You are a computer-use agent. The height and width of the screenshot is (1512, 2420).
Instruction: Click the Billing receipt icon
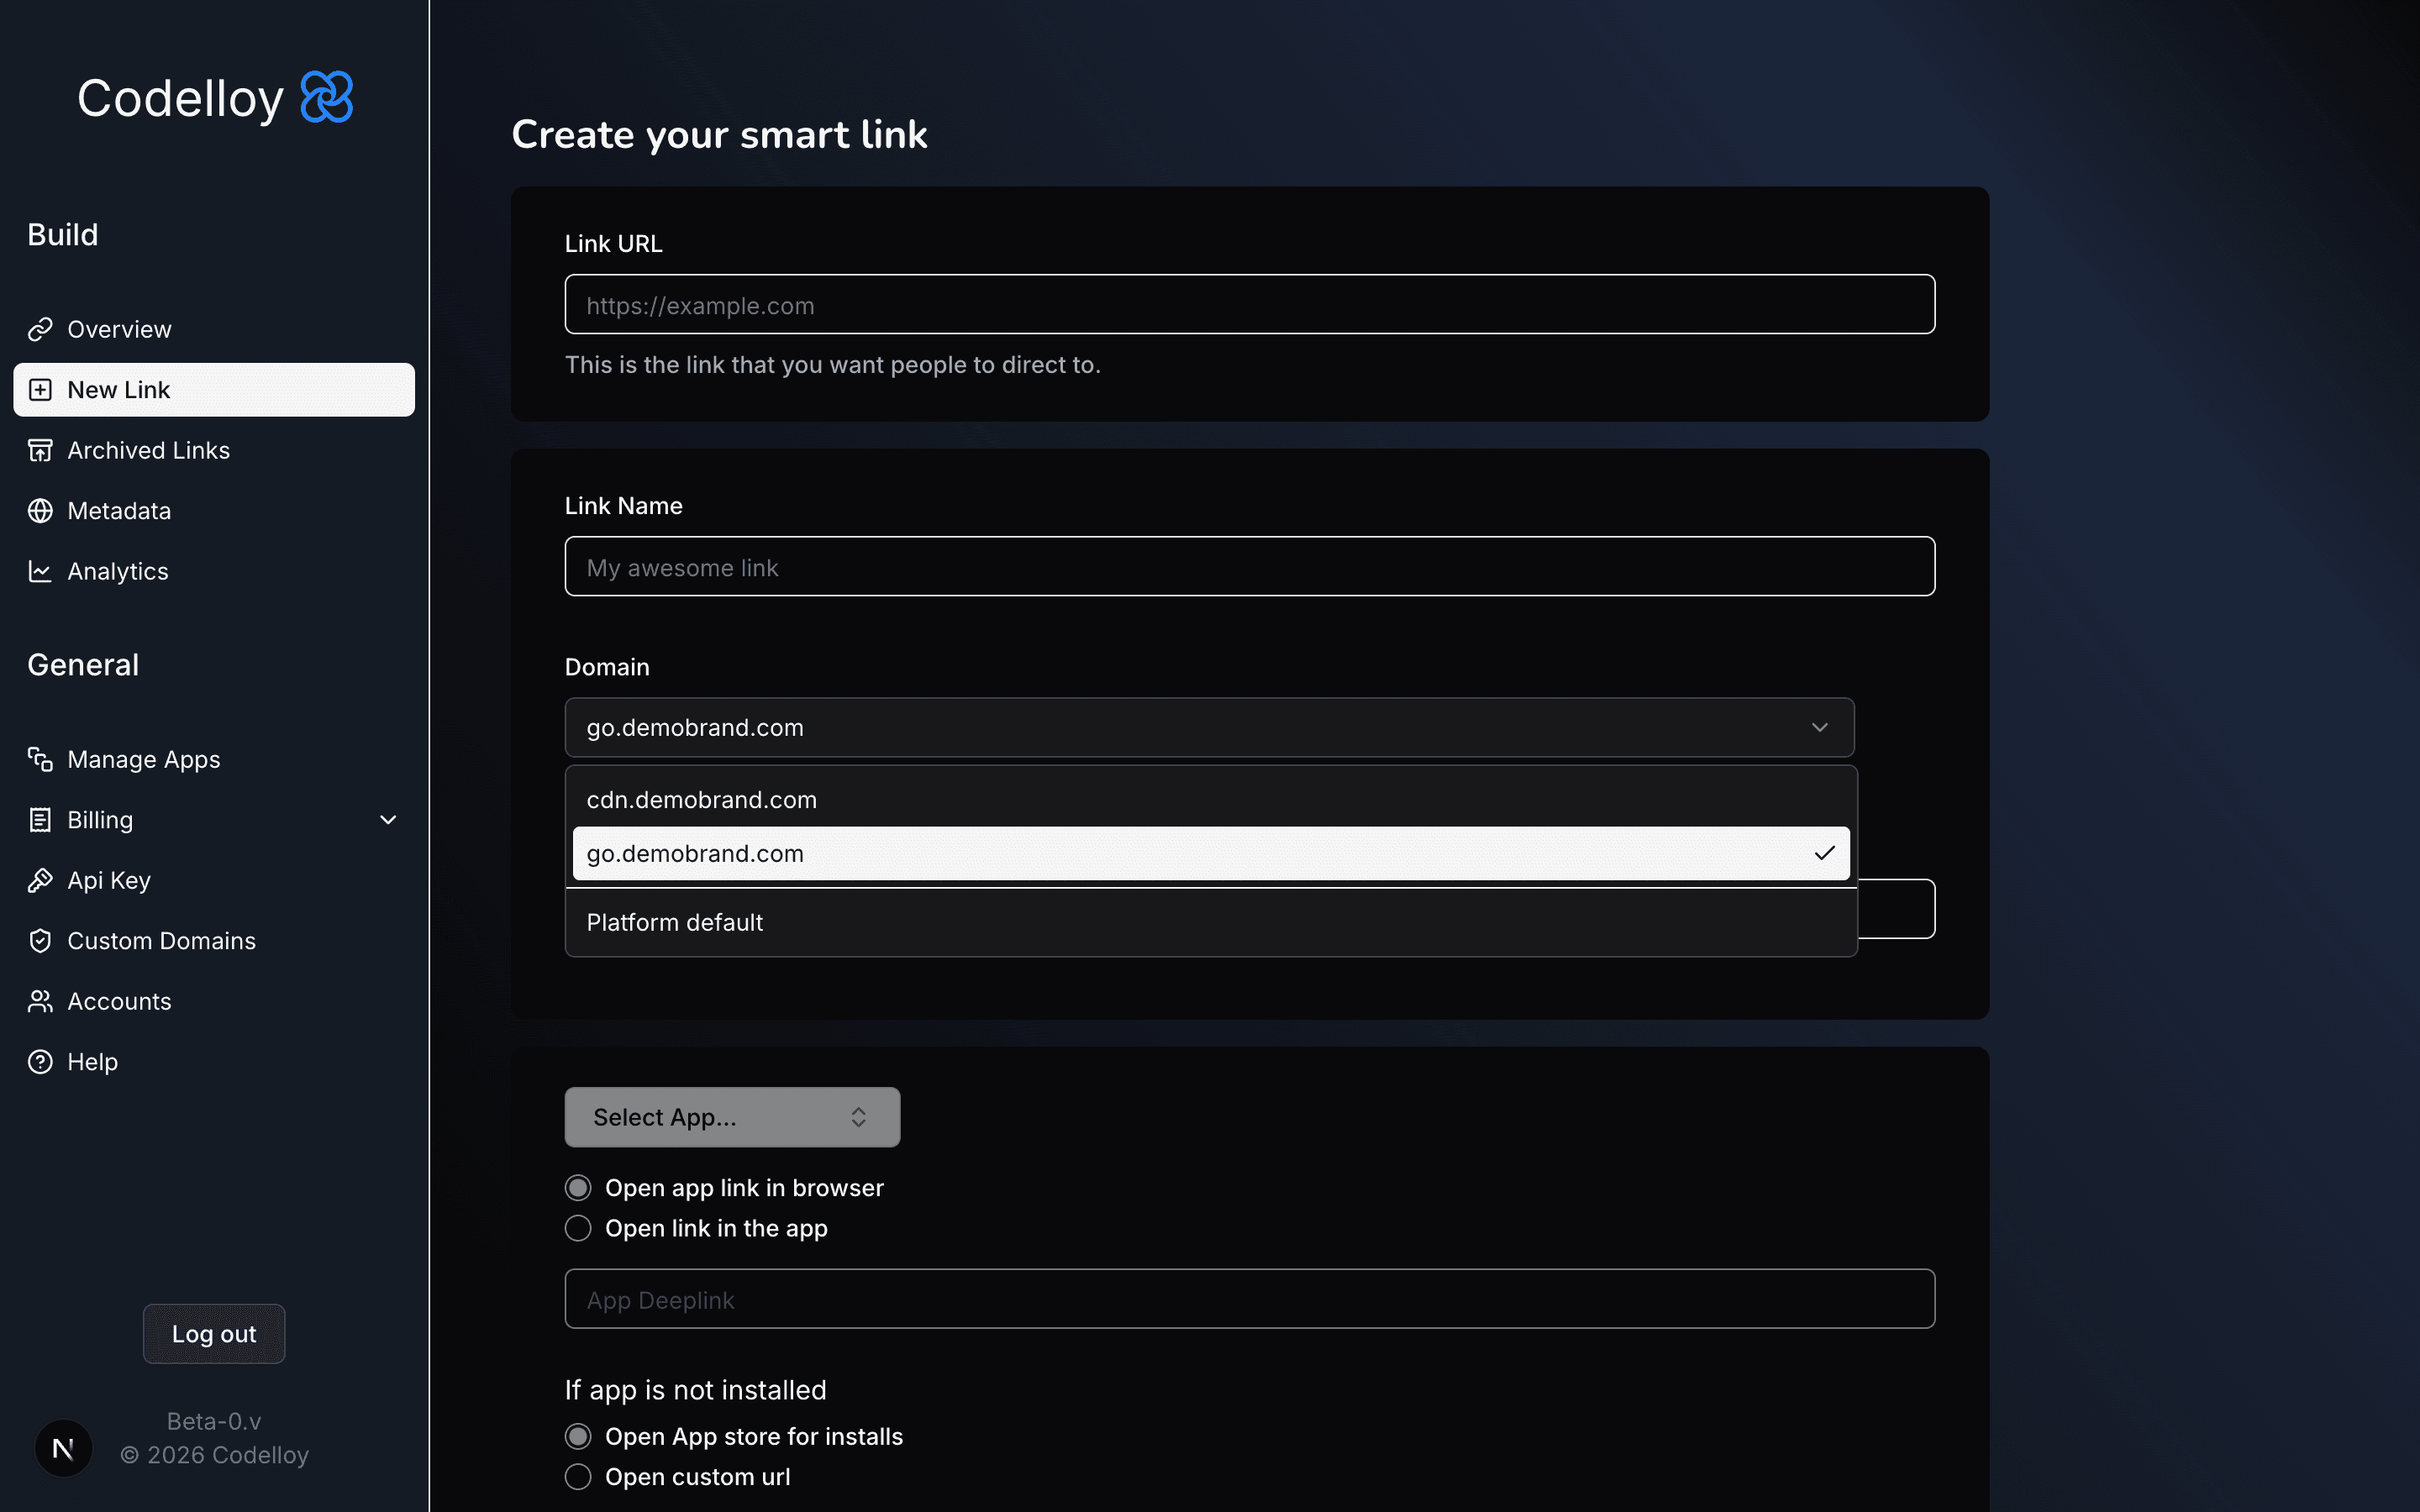[x=40, y=820]
